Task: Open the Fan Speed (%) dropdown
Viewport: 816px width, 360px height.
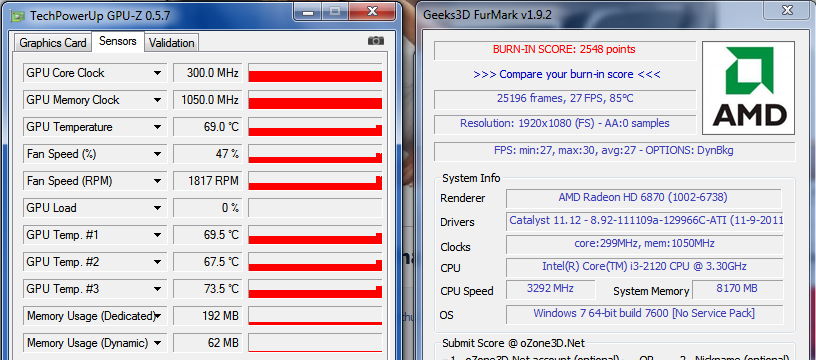Action: [157, 155]
